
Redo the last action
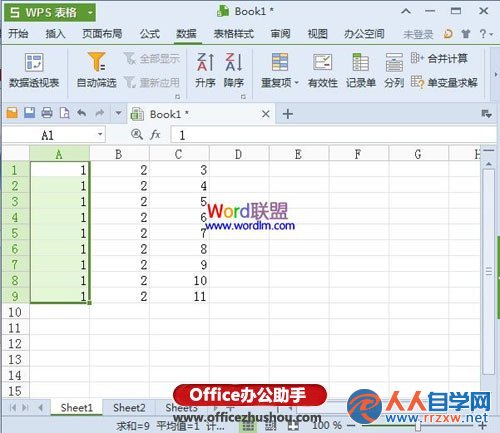click(x=100, y=113)
